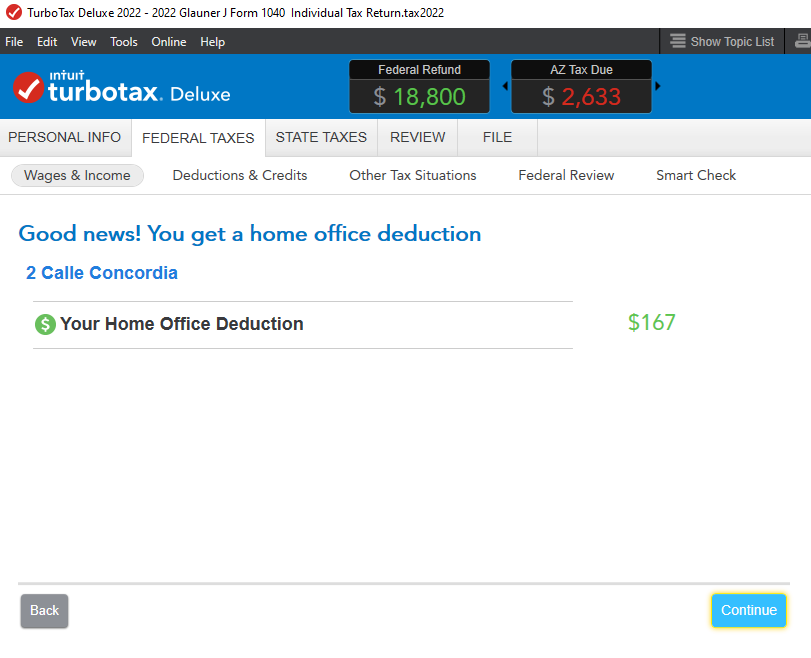Open the Federal Review section
811x658 pixels.
click(566, 175)
